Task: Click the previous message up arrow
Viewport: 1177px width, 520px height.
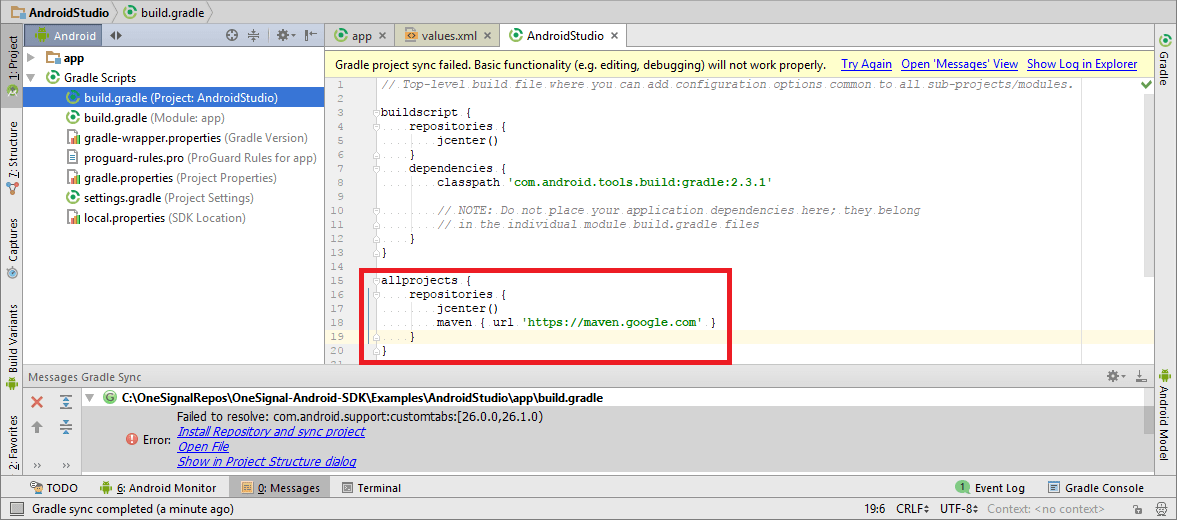Action: tap(37, 427)
